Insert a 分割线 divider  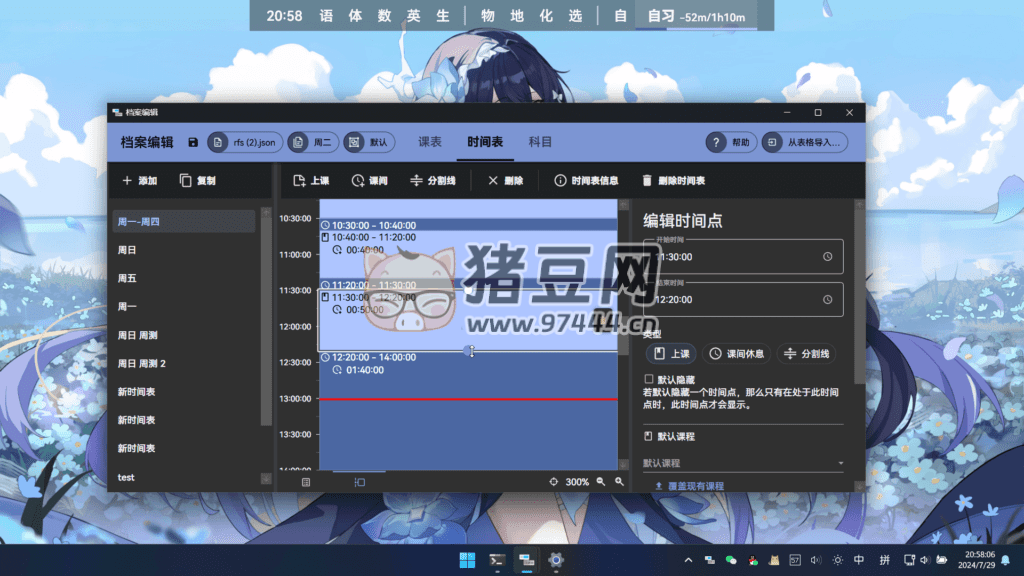tap(432, 181)
